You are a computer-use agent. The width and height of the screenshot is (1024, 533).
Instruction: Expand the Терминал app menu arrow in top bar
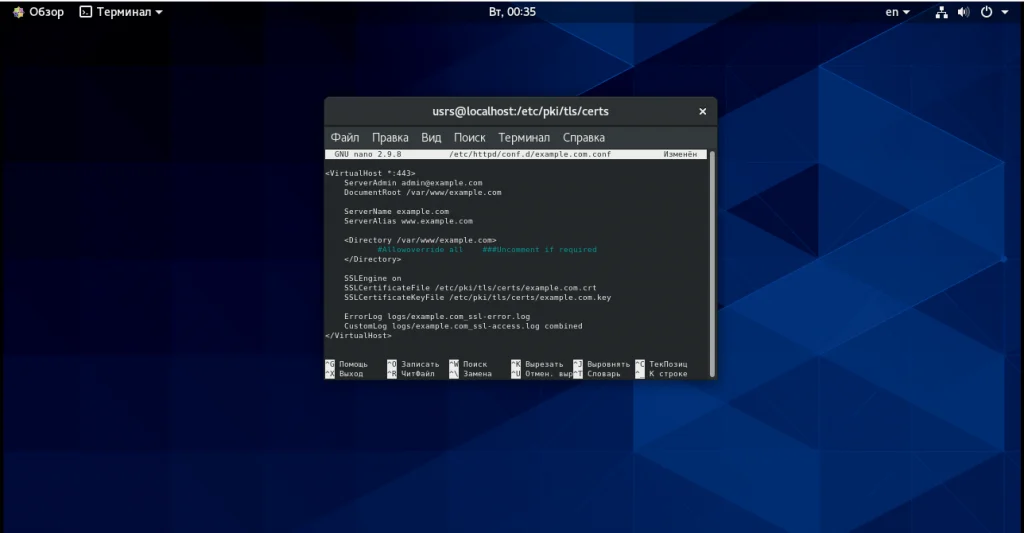click(x=159, y=12)
